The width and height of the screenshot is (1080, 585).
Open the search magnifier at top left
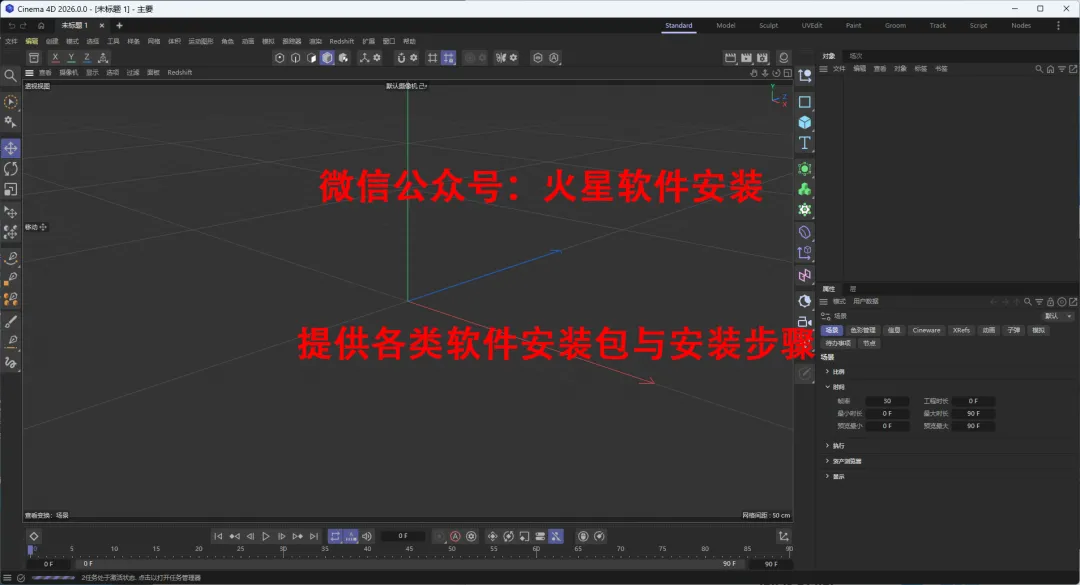pos(10,76)
